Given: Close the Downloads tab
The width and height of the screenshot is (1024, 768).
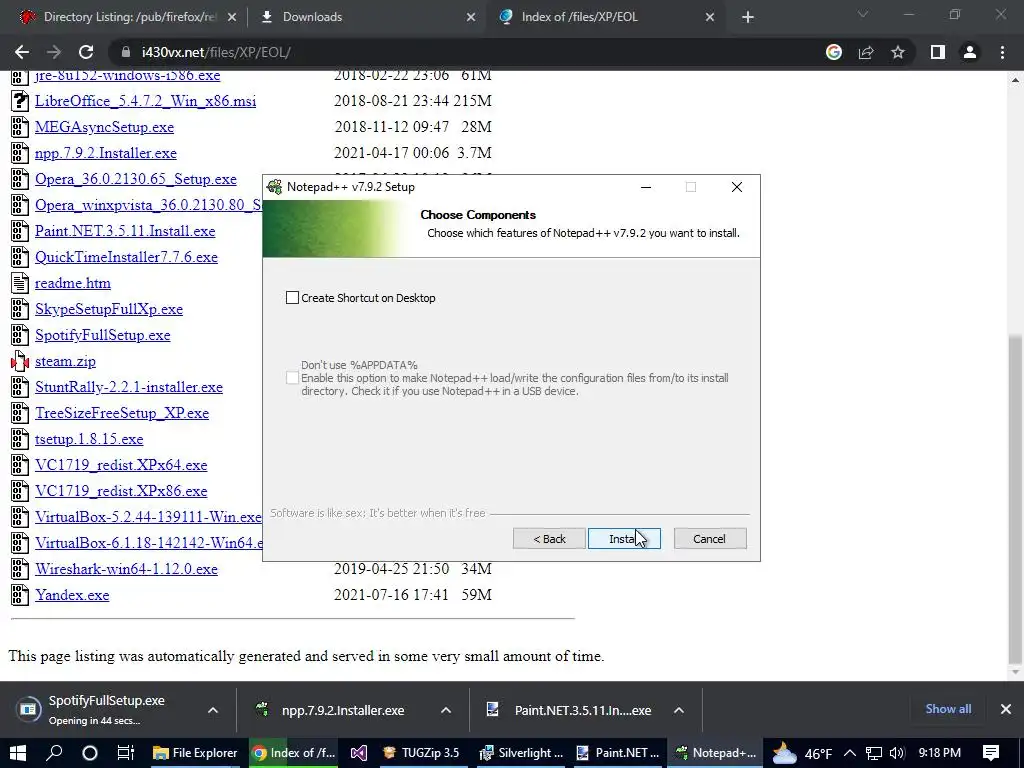Looking at the screenshot, I should (471, 18).
